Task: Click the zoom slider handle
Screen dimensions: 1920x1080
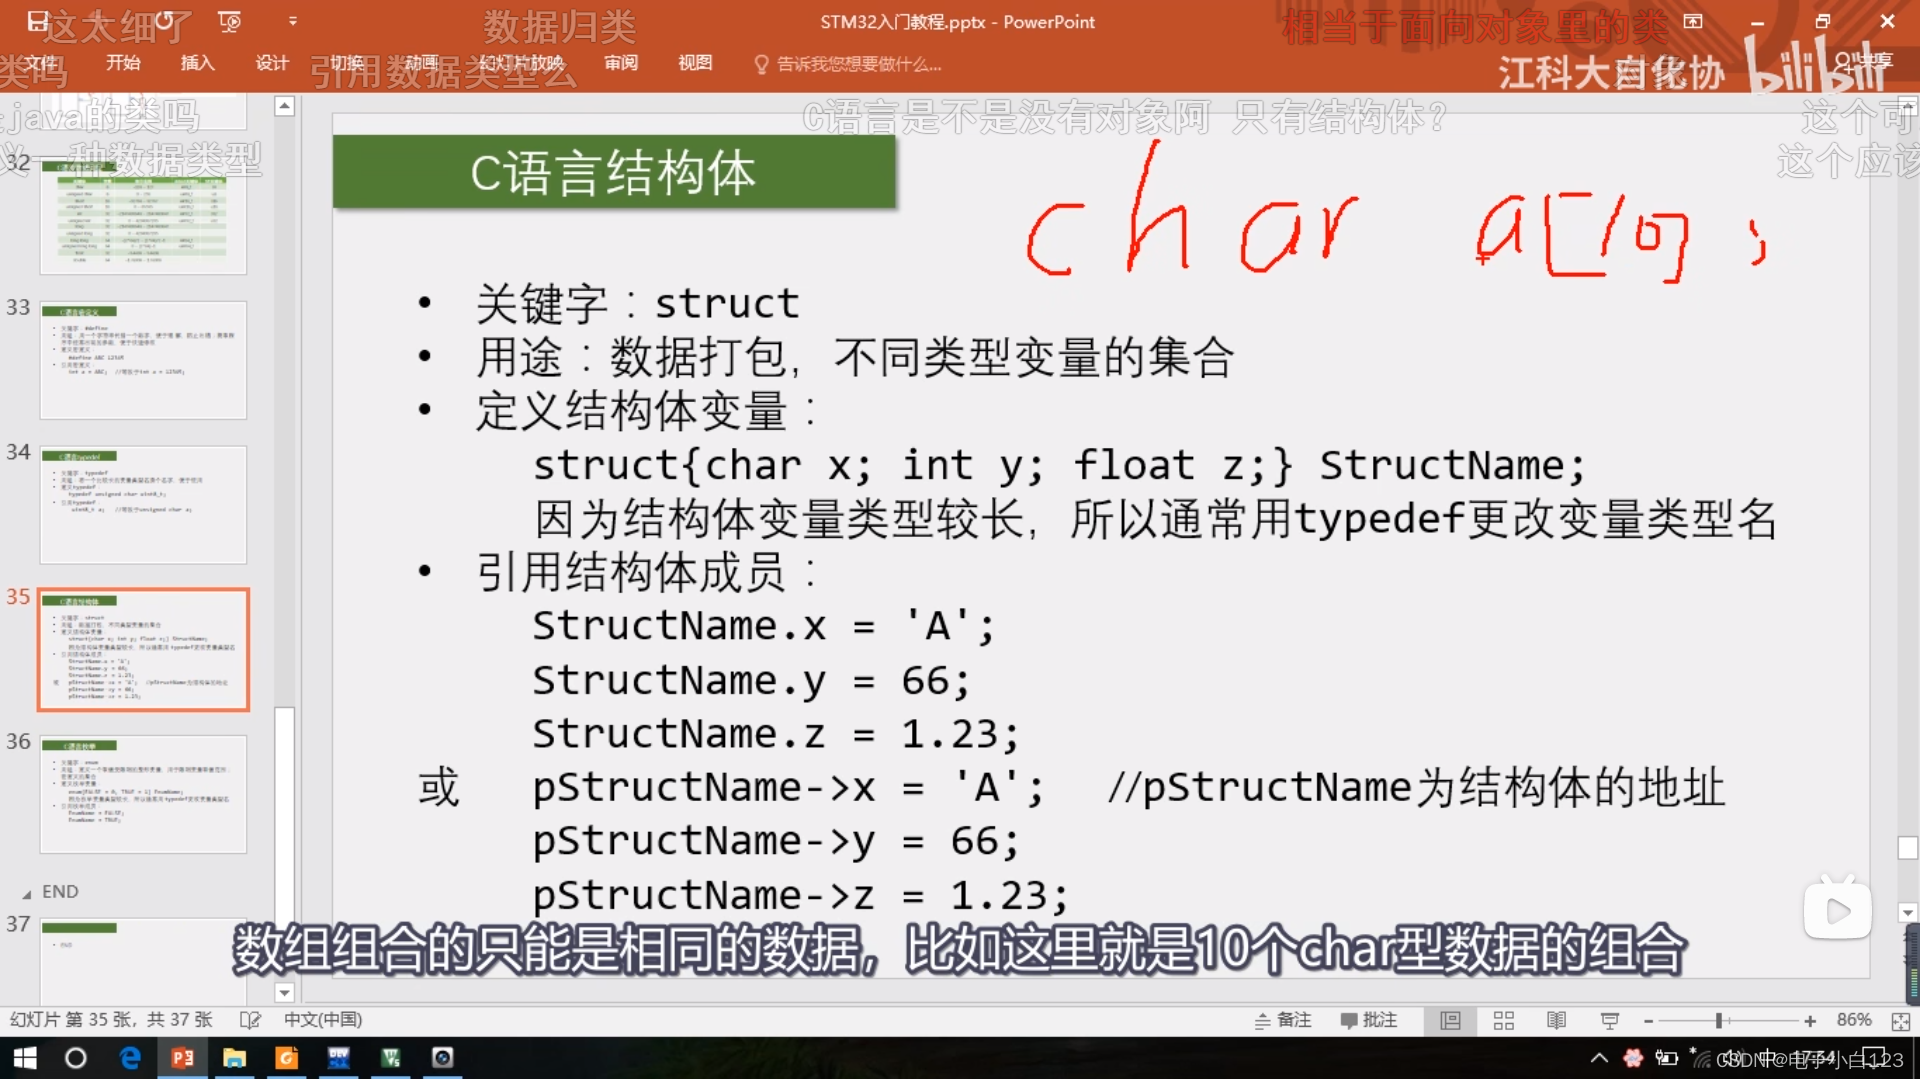Action: point(1718,1020)
